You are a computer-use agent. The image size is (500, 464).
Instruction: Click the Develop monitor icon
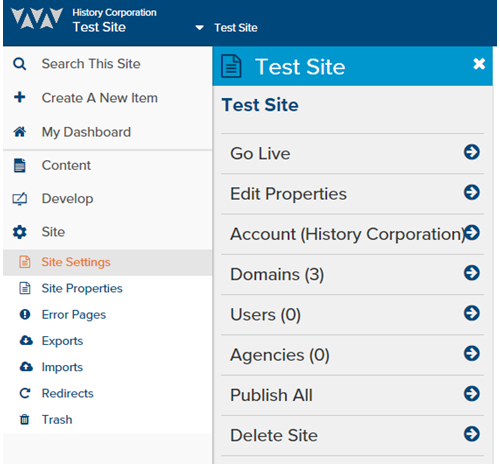pos(20,199)
